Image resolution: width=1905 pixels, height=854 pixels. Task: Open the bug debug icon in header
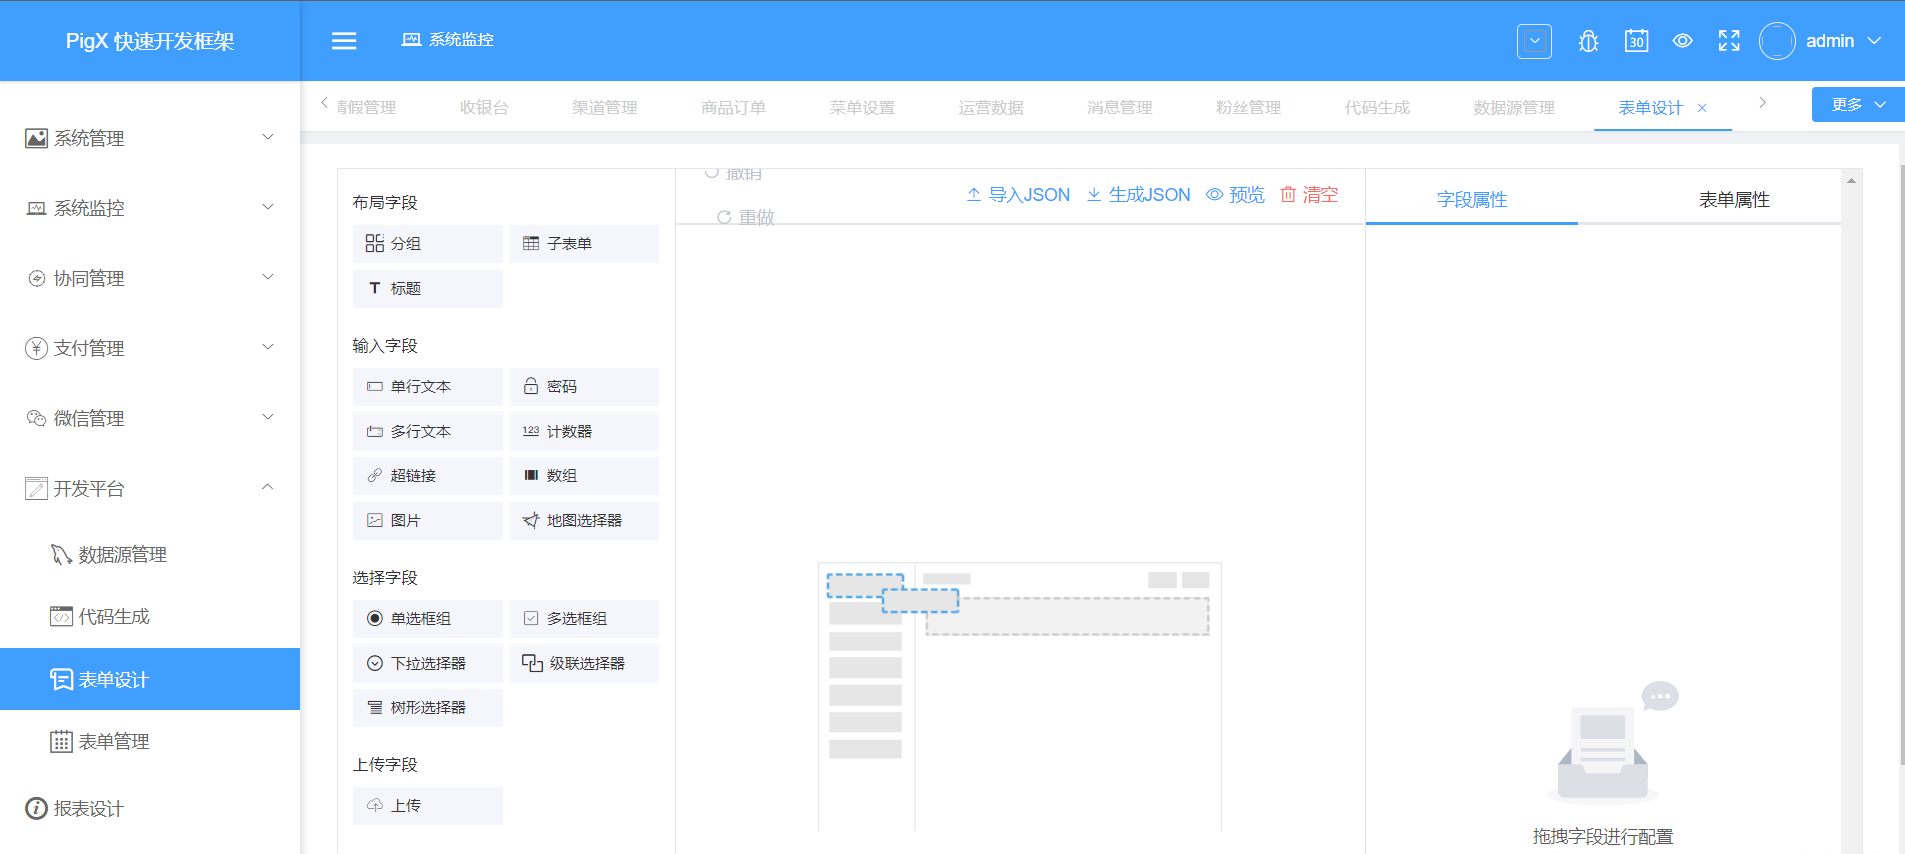(x=1588, y=41)
